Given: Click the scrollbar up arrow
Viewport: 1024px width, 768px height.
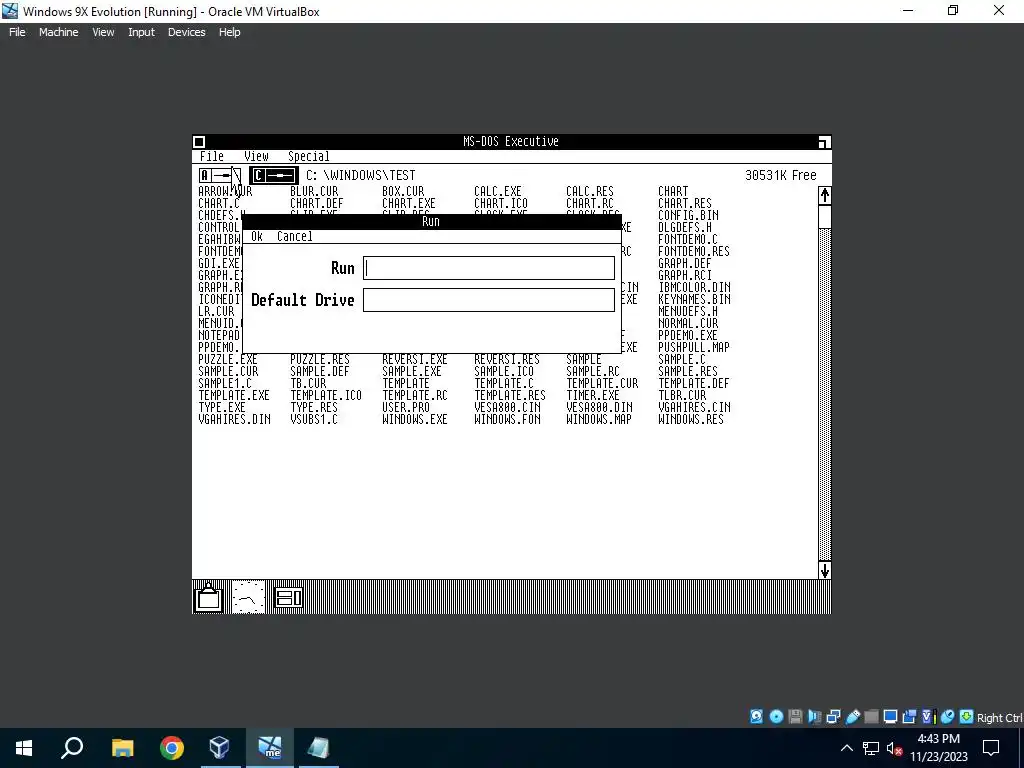Looking at the screenshot, I should click(825, 195).
